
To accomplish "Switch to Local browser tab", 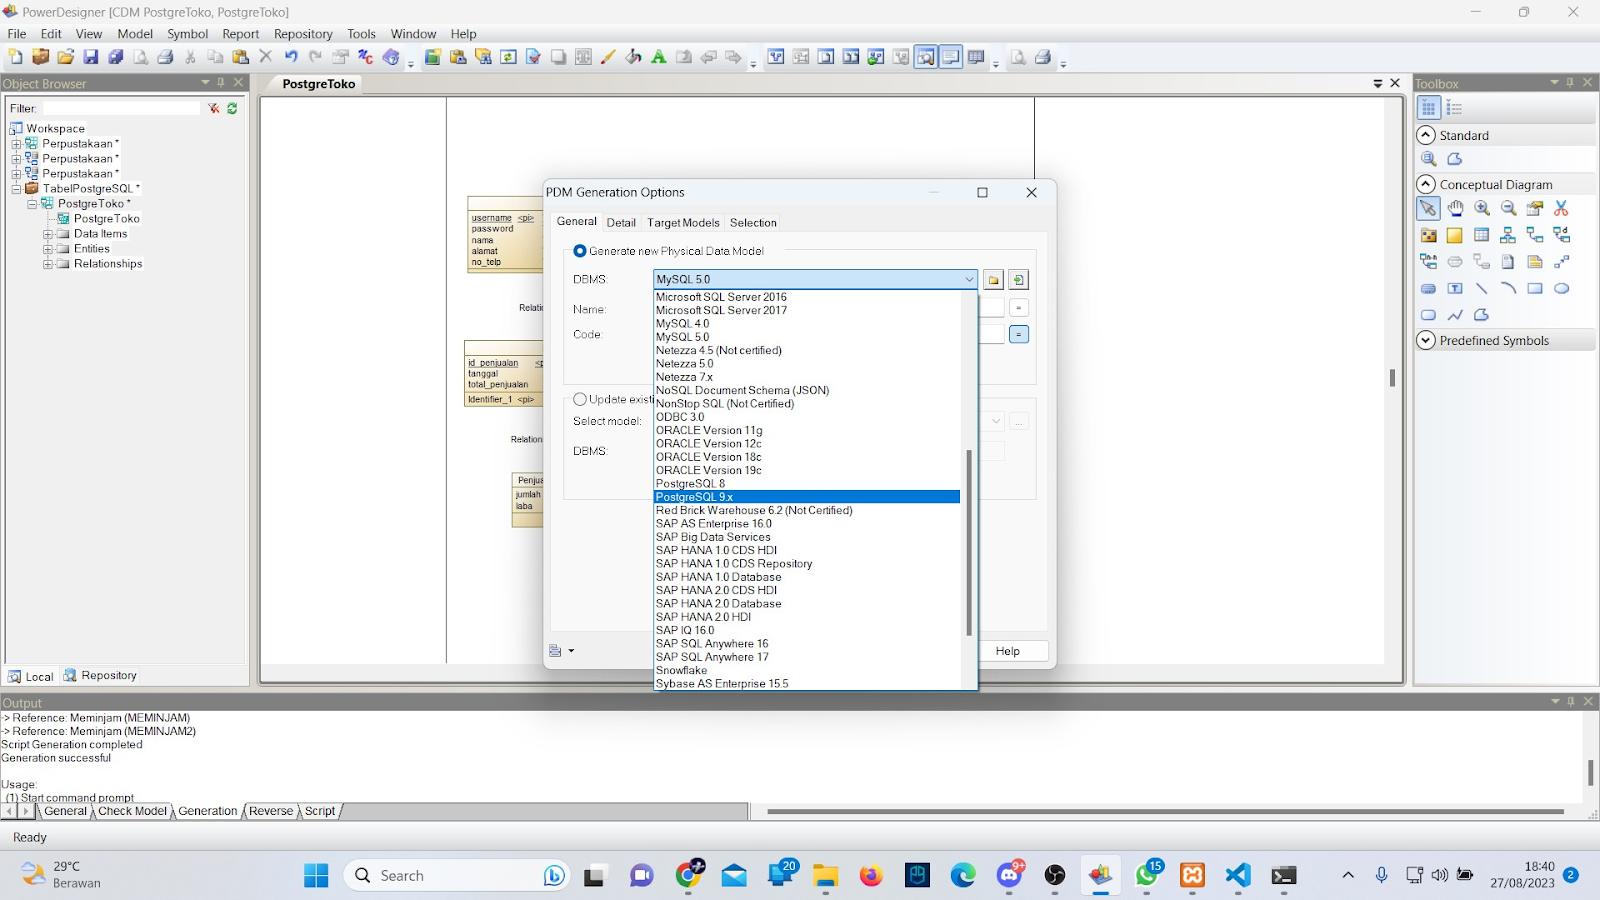I will pos(31,676).
